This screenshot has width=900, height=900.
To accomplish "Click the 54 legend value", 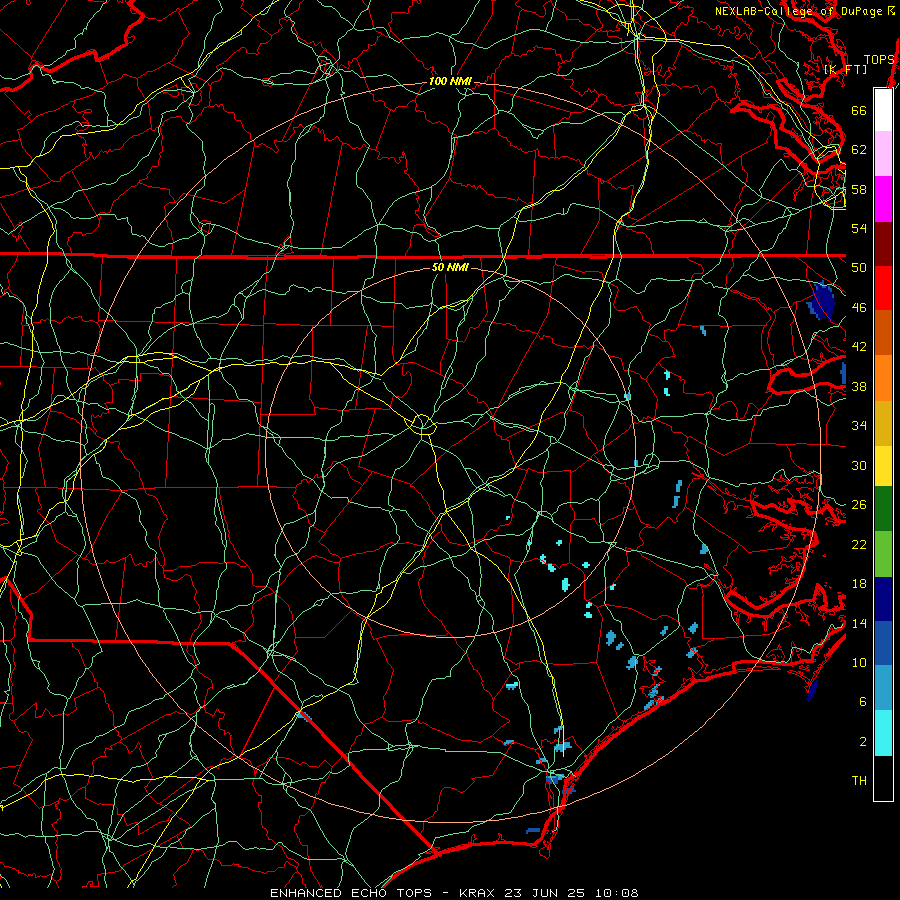I will pos(859,228).
